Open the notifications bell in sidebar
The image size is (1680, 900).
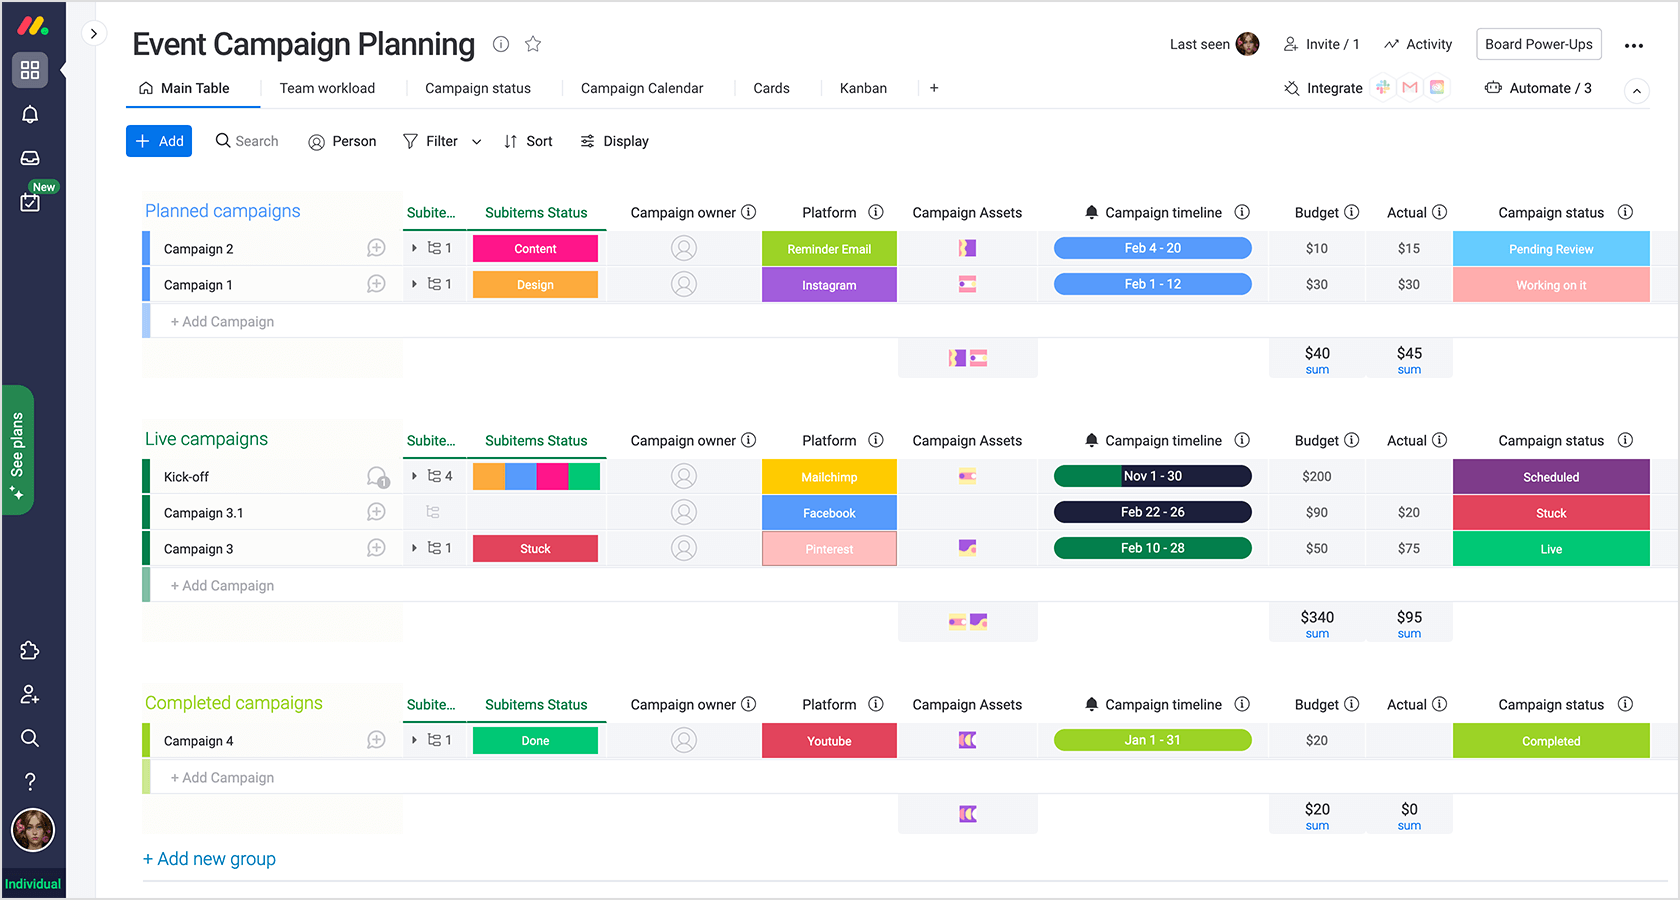30,115
